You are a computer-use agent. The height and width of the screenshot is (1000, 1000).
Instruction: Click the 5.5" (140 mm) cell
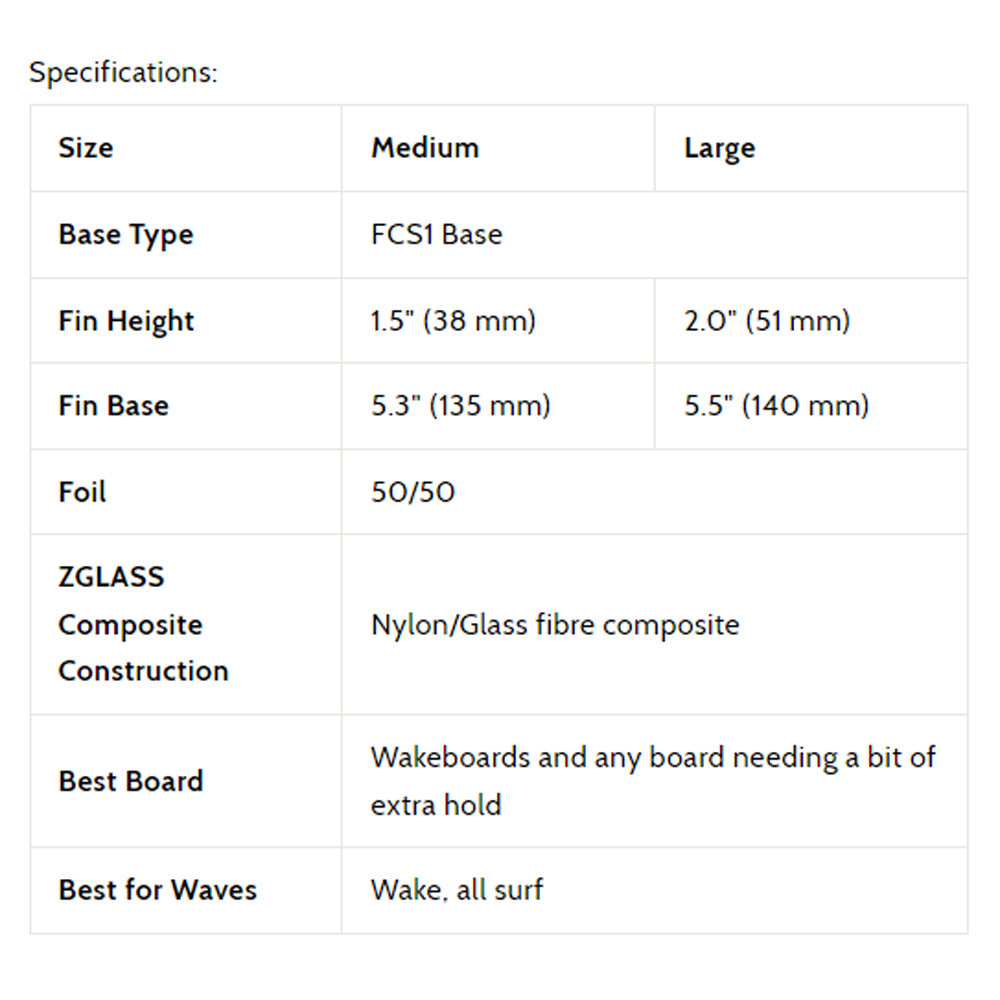click(x=776, y=406)
